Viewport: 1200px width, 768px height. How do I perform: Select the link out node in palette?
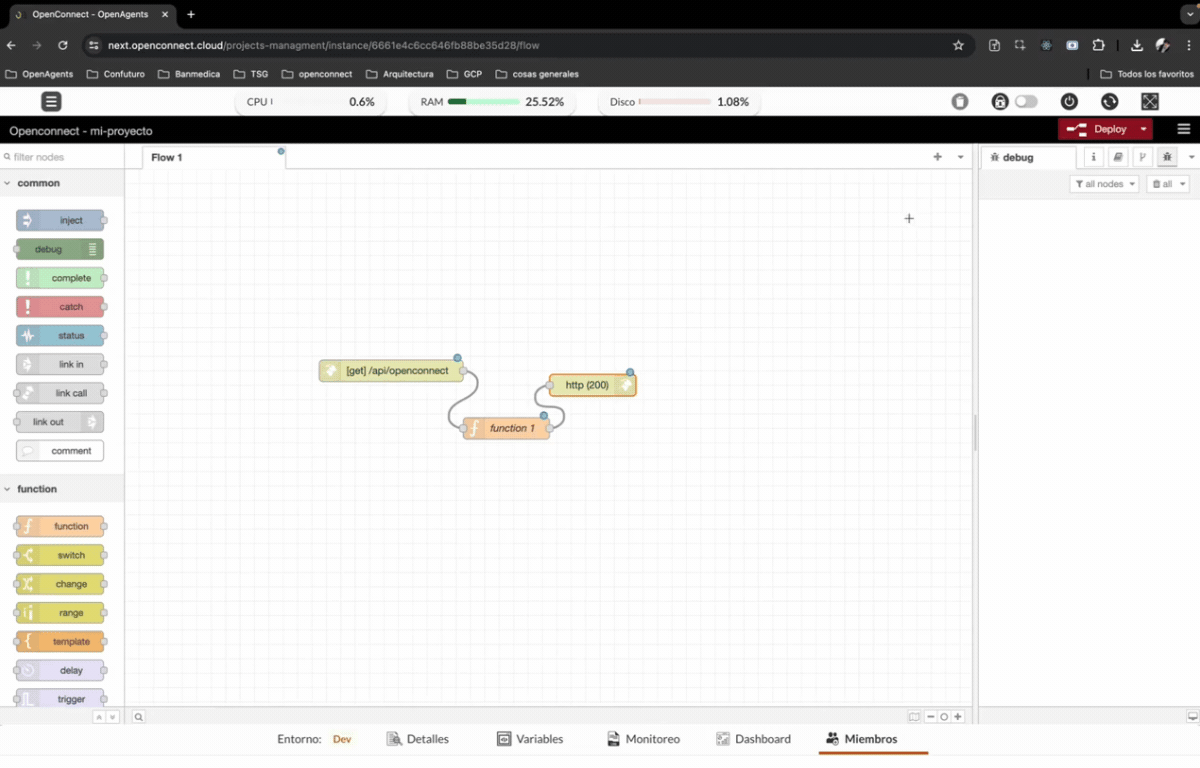(60, 422)
